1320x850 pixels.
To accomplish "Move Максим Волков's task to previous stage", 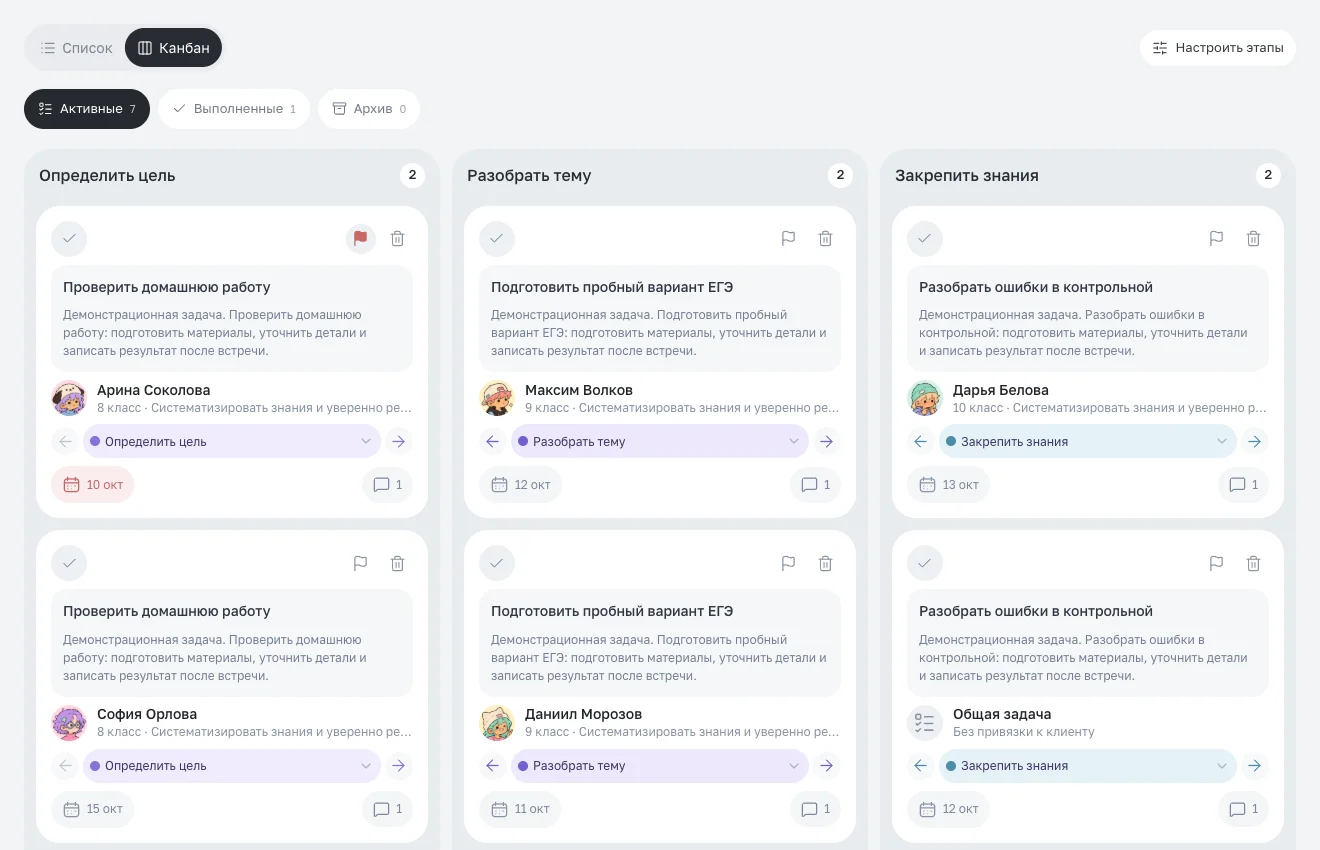I will click(492, 441).
